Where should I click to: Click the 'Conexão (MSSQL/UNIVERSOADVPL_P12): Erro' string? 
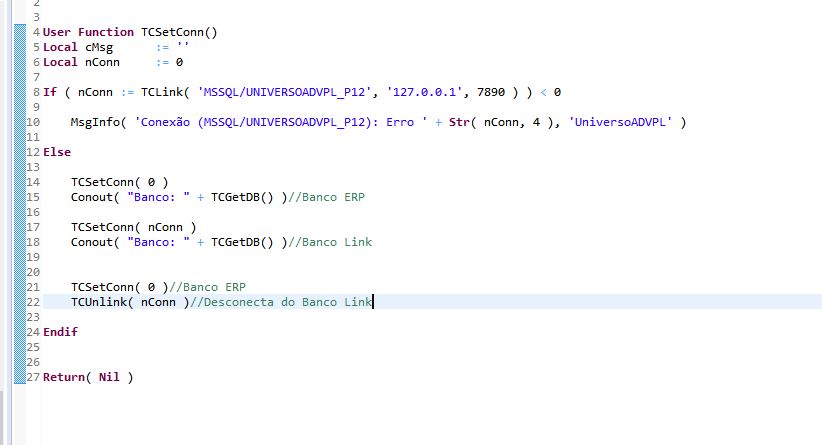(281, 122)
